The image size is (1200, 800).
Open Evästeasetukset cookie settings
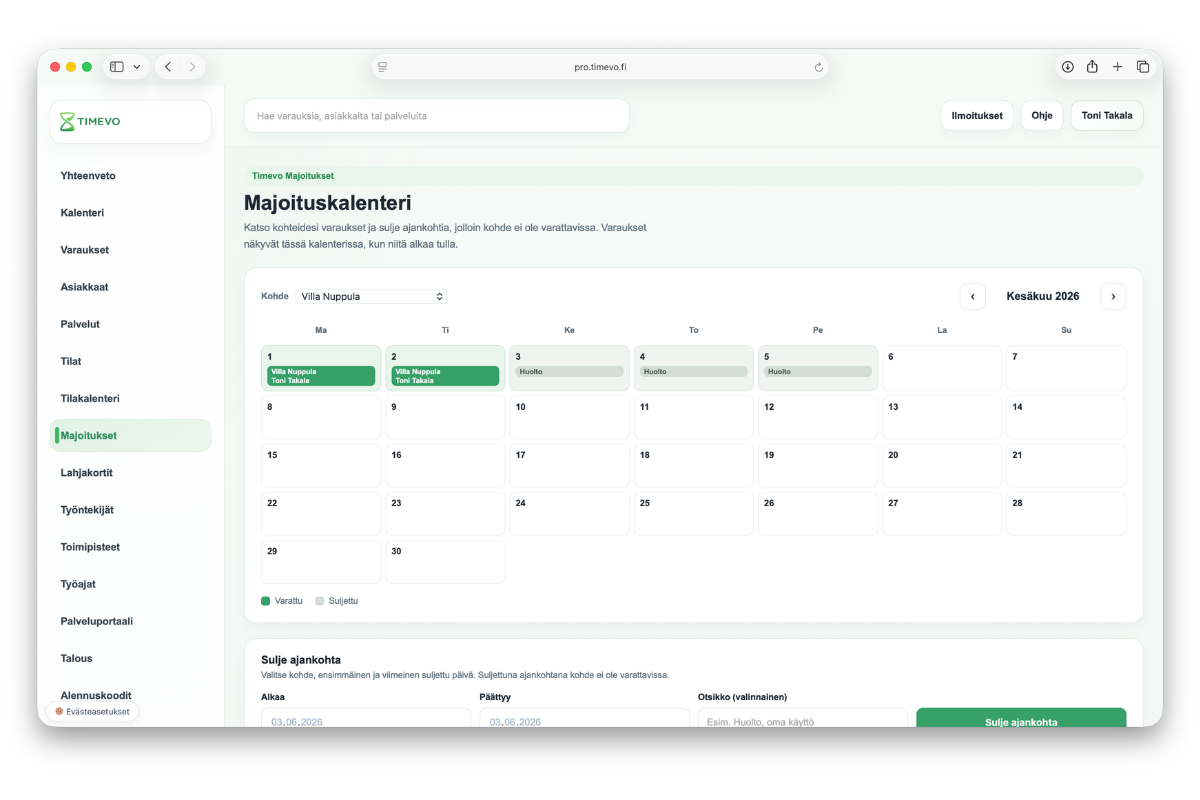(92, 712)
